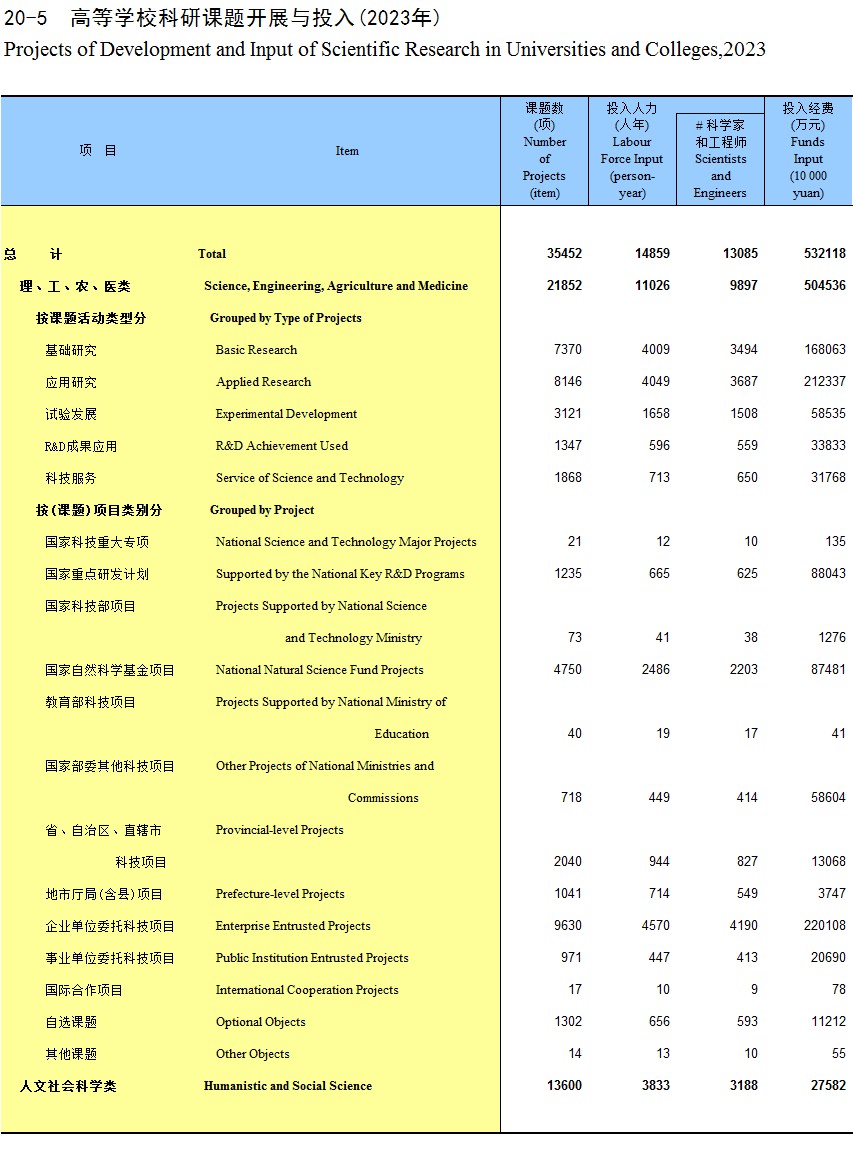Viewport: 853px width, 1166px height.
Task: Click Chinese label 国家自然科学基金项目
Action: [x=109, y=670]
